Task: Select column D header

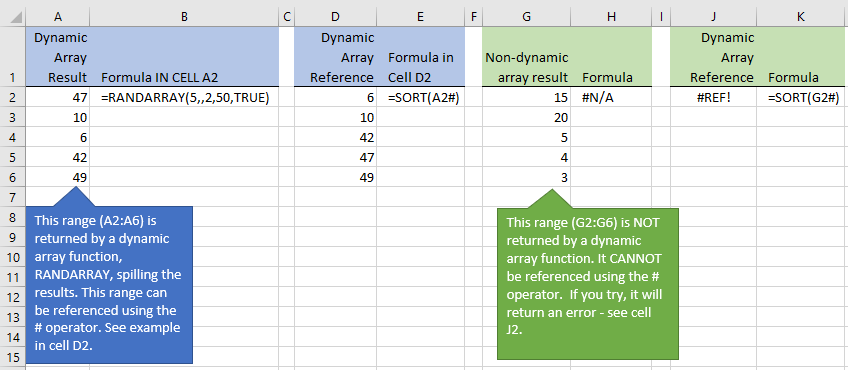Action: [335, 17]
